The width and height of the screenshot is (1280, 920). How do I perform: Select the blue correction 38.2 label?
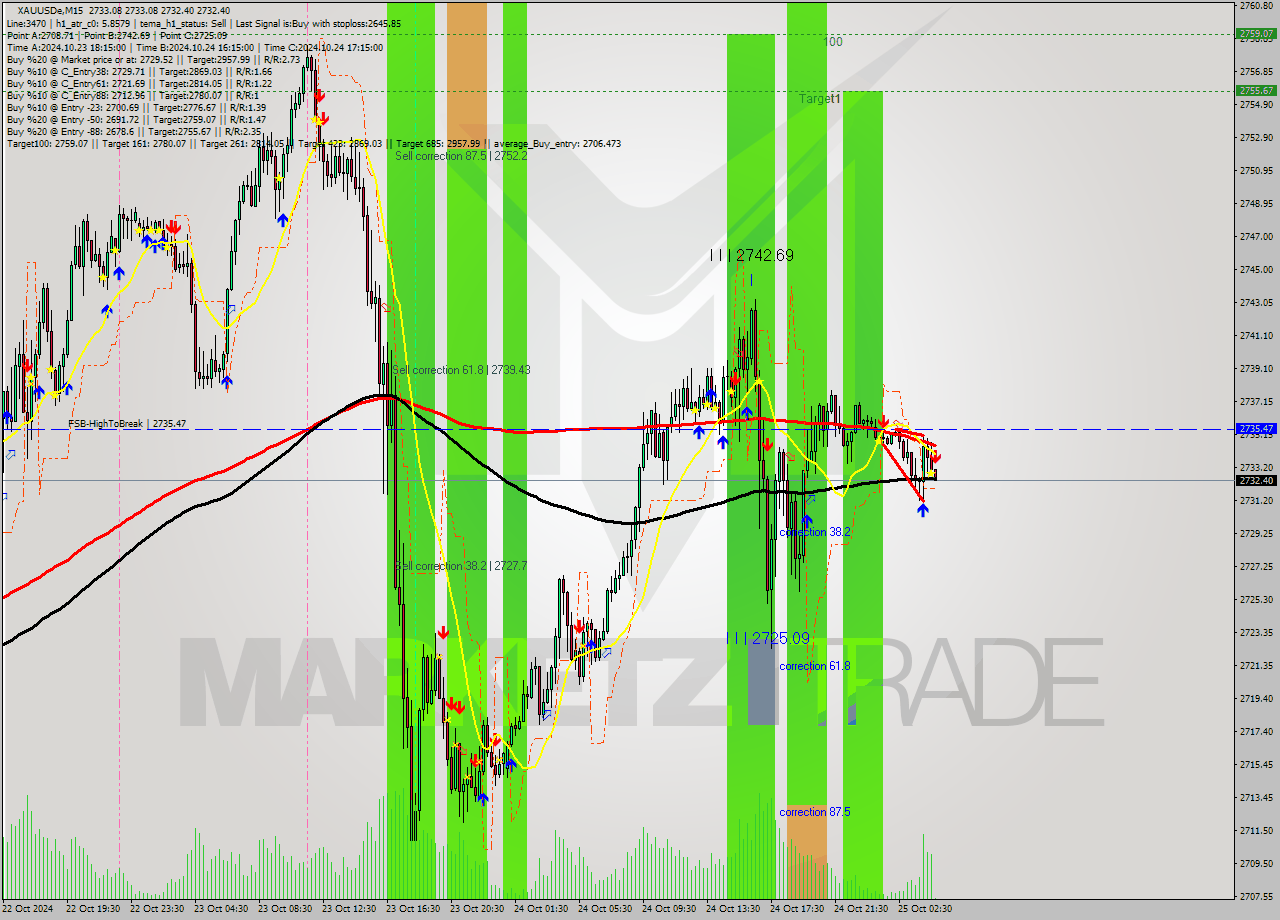point(815,532)
